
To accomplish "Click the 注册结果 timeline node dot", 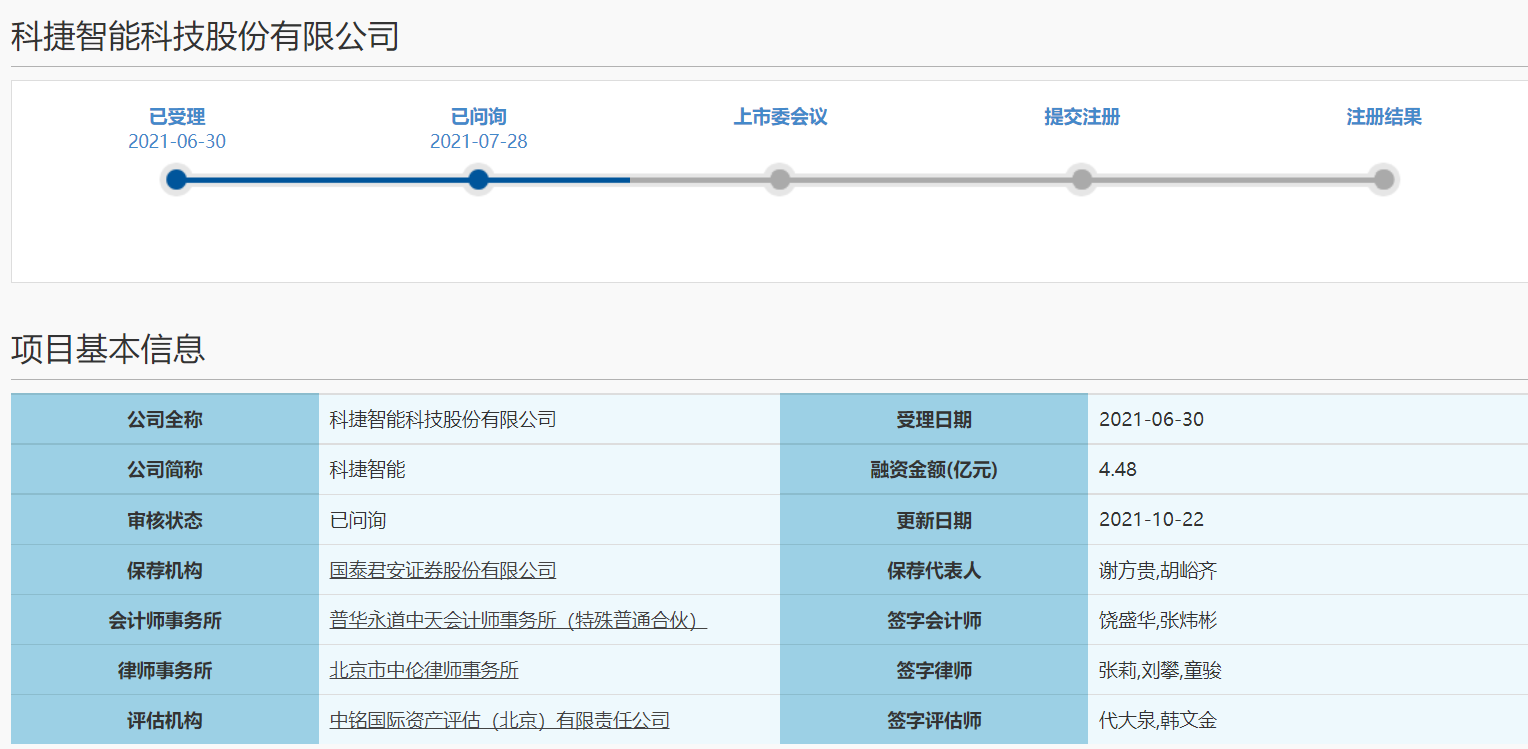I will pyautogui.click(x=1384, y=180).
